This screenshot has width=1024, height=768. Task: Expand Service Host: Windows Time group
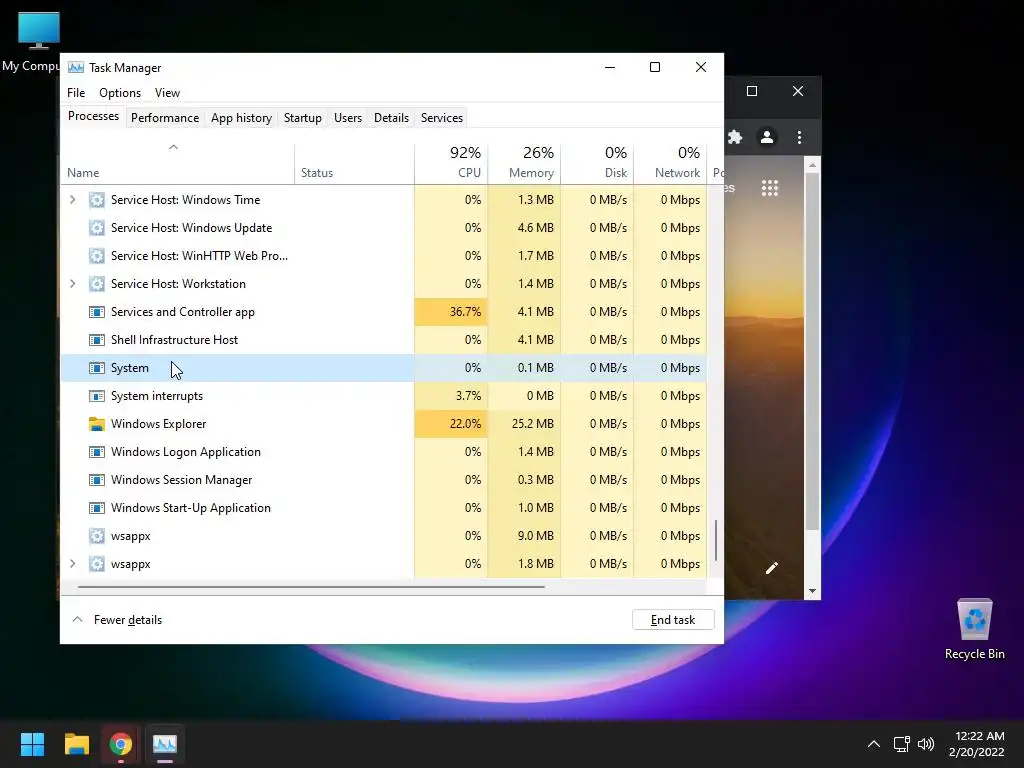(x=72, y=200)
